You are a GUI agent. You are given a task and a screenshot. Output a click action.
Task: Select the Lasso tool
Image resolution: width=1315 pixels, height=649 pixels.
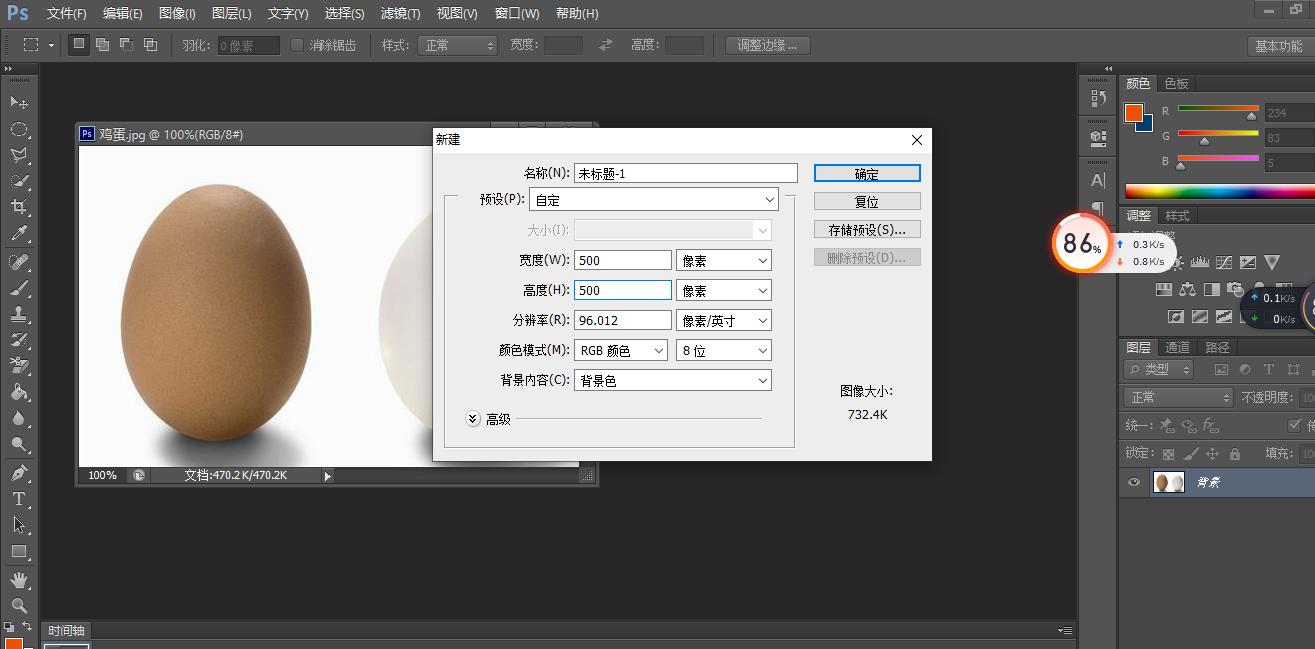[x=20, y=155]
